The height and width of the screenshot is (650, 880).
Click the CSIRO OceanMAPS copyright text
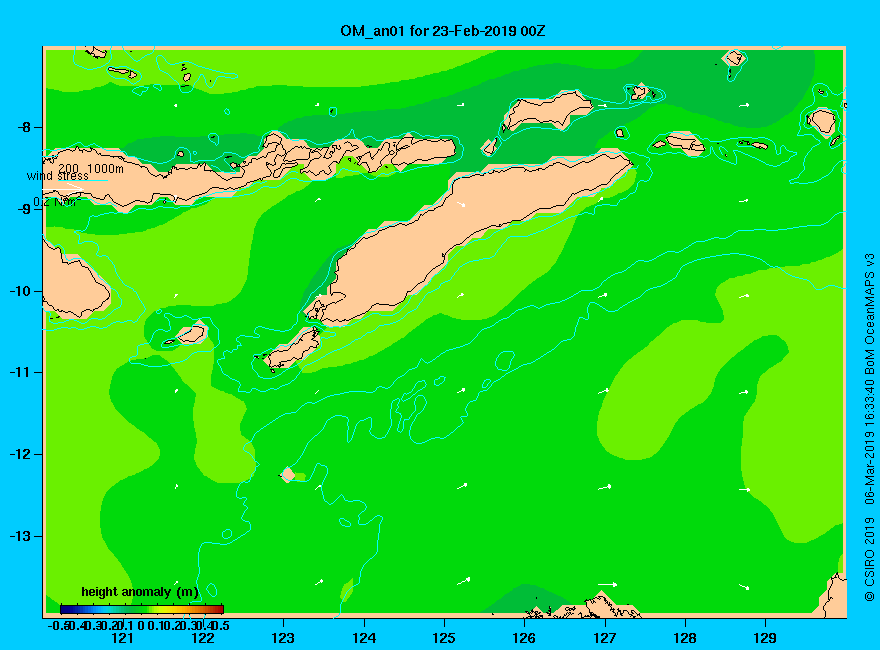869,428
